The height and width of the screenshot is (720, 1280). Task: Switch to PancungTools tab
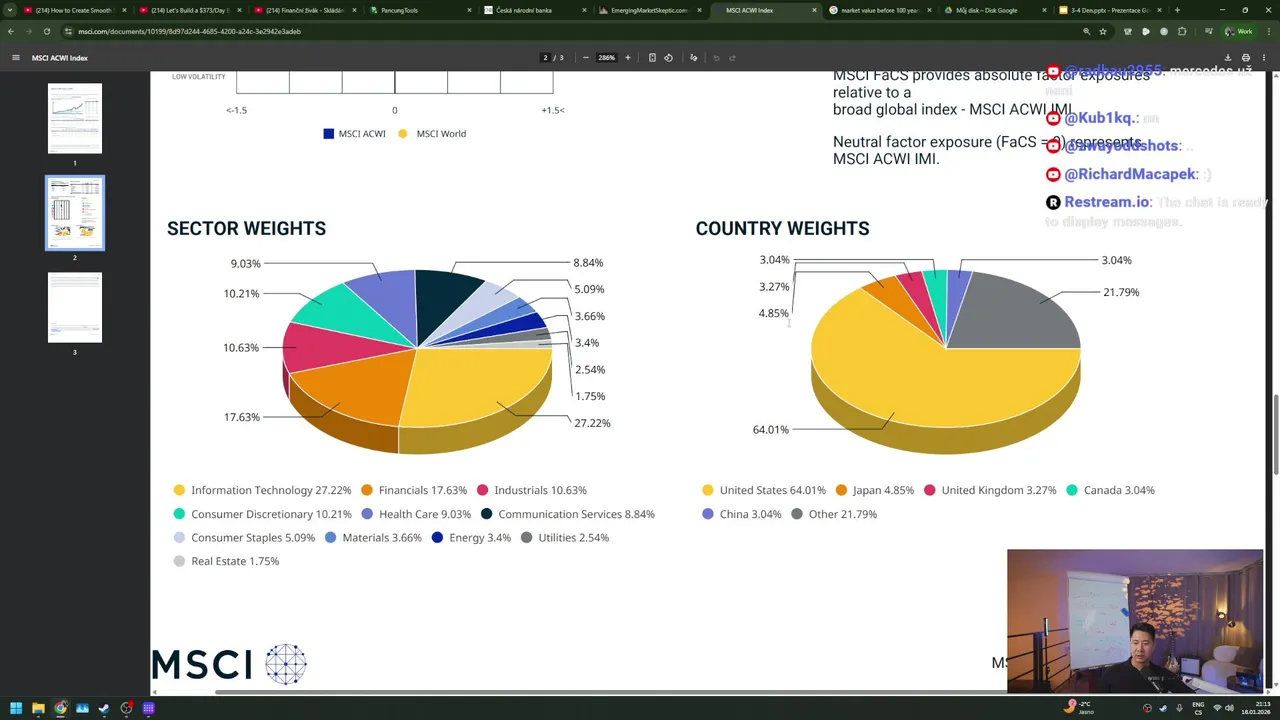click(x=420, y=10)
